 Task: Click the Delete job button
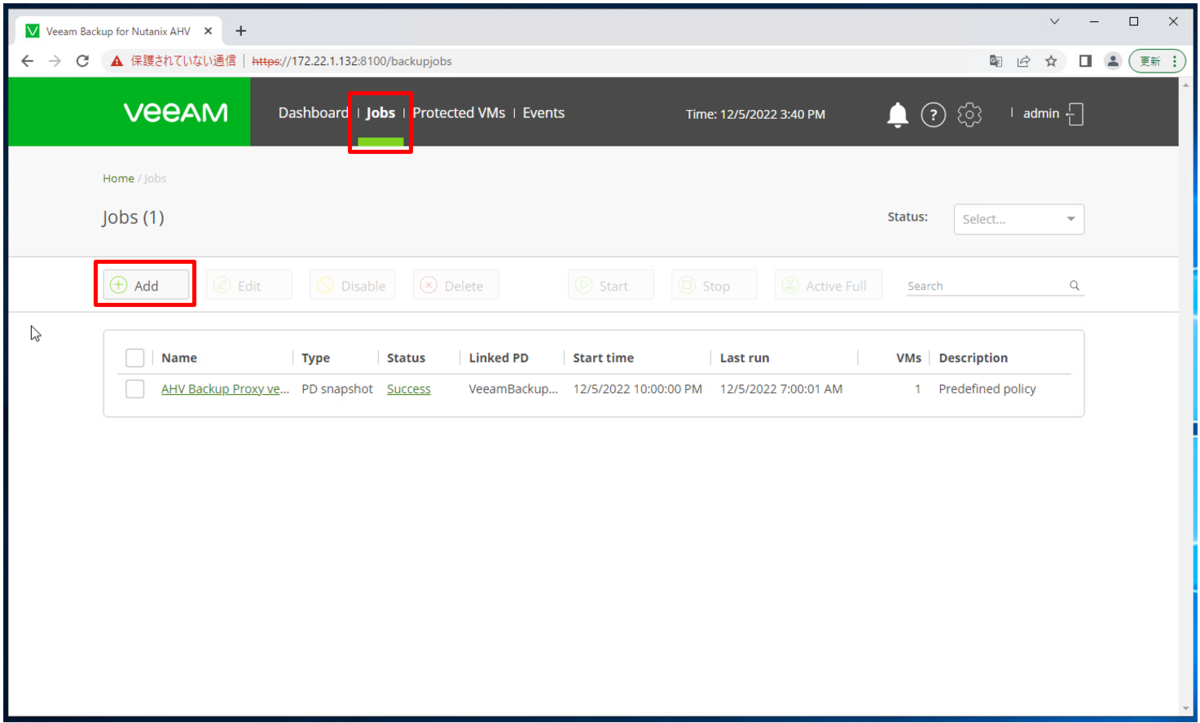456,285
